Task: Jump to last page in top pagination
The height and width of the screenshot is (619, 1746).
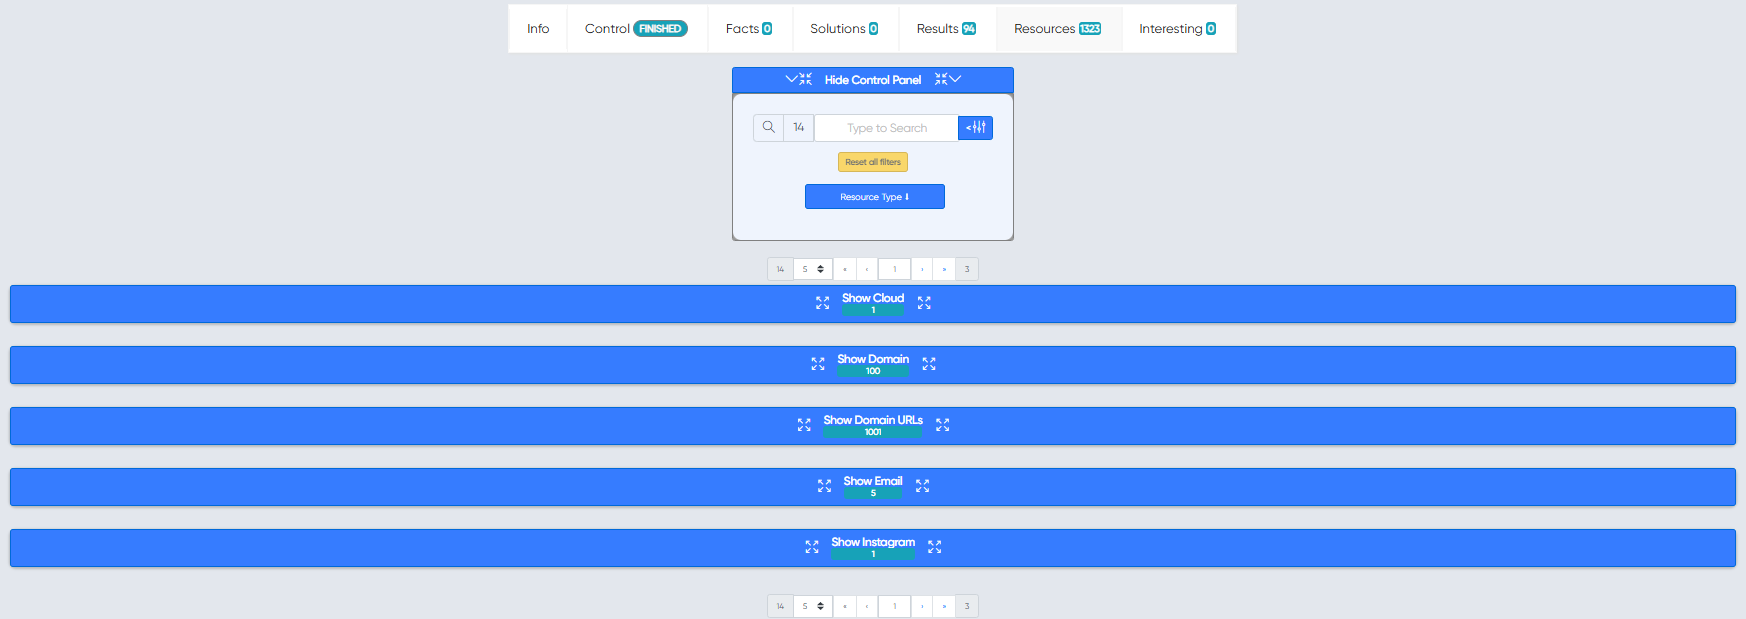Action: (944, 269)
